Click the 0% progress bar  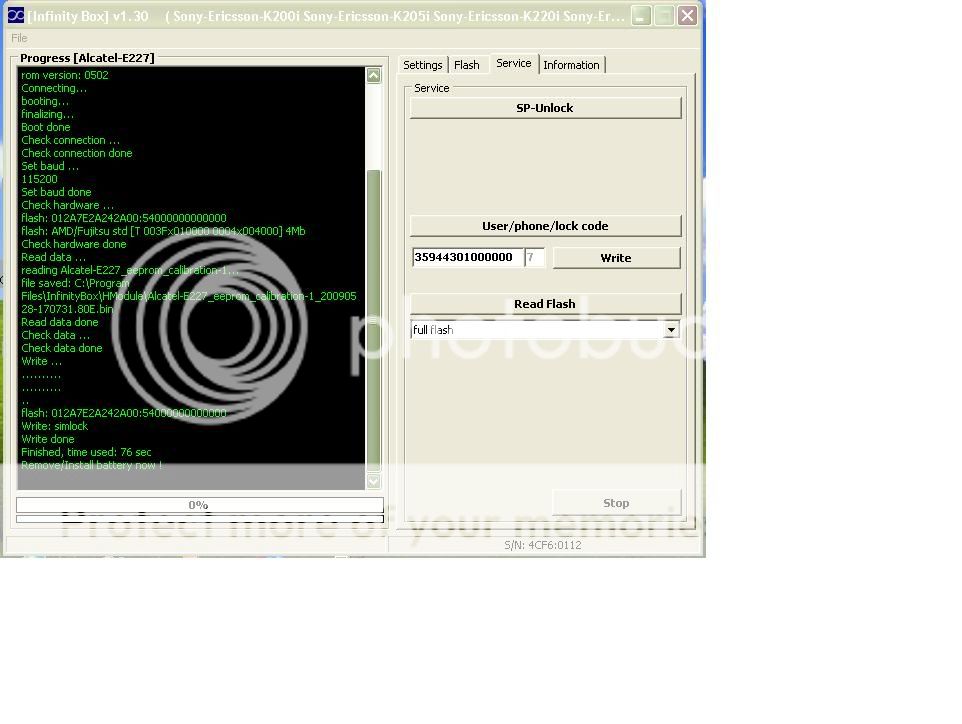click(x=199, y=505)
